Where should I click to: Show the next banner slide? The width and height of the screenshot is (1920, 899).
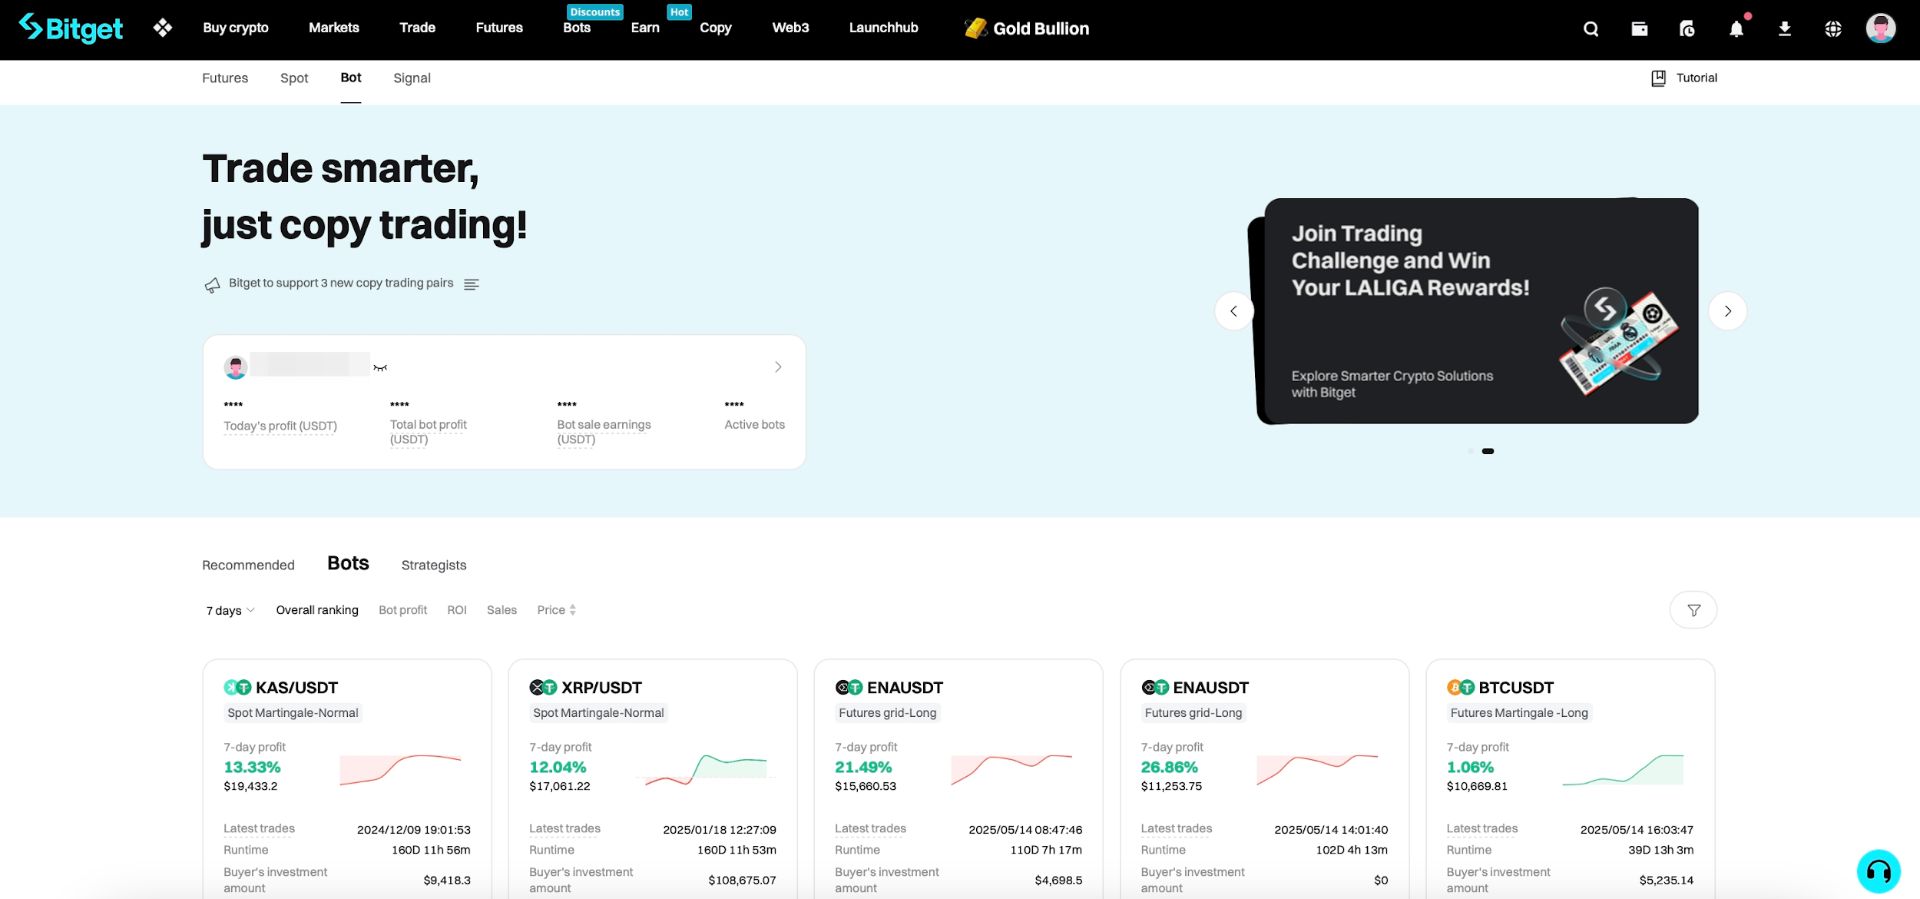[x=1728, y=311]
